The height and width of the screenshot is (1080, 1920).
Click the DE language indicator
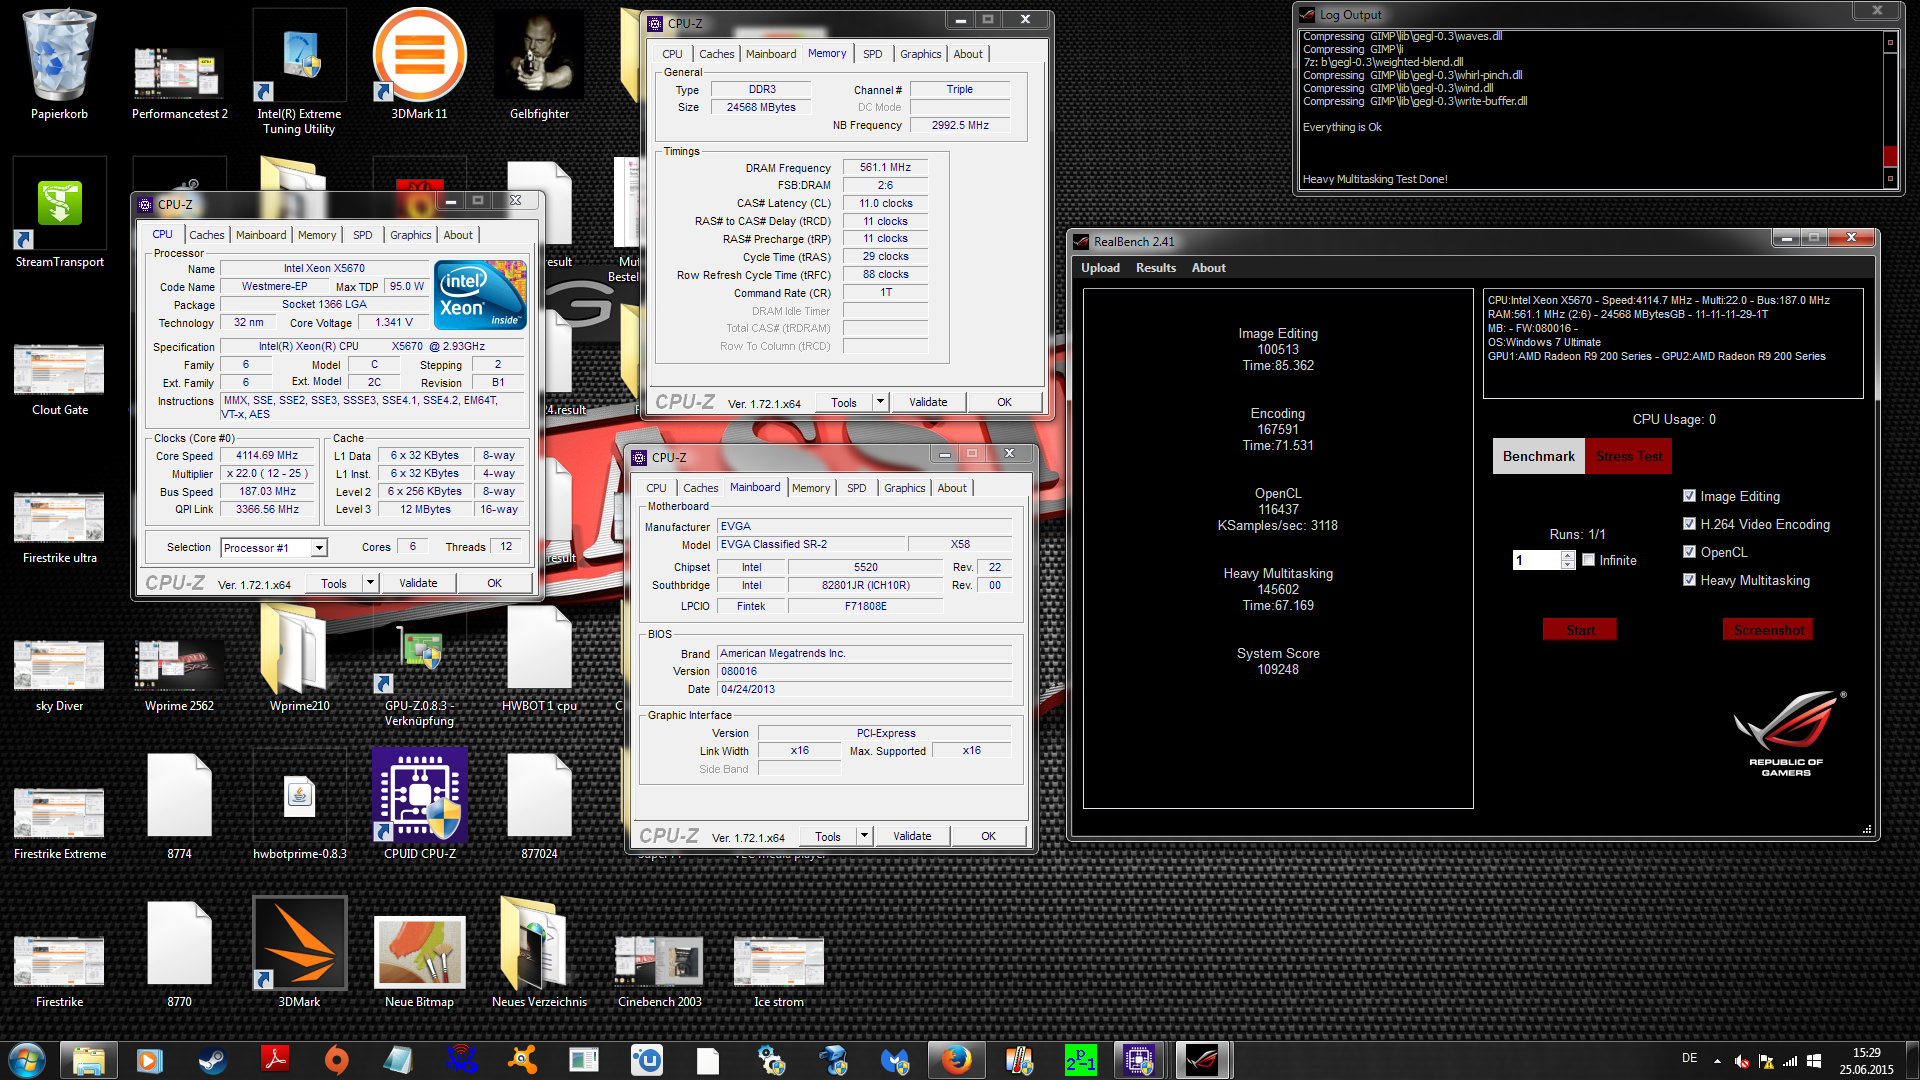click(1689, 1058)
